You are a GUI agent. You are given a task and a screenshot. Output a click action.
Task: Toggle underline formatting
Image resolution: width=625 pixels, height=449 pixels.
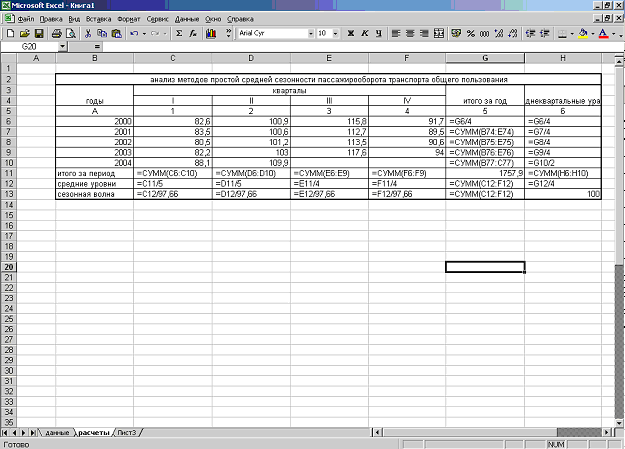pos(377,33)
